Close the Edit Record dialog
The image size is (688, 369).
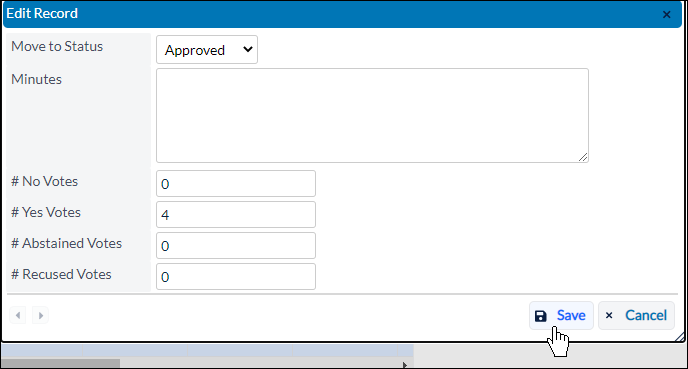point(666,15)
